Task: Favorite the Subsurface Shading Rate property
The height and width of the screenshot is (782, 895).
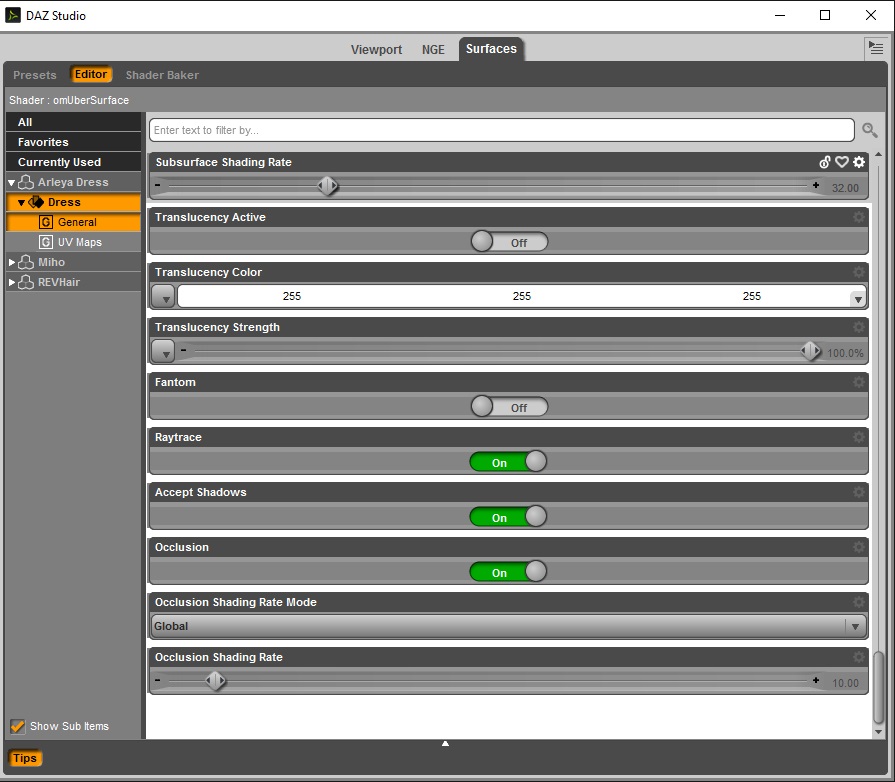Action: coord(841,162)
